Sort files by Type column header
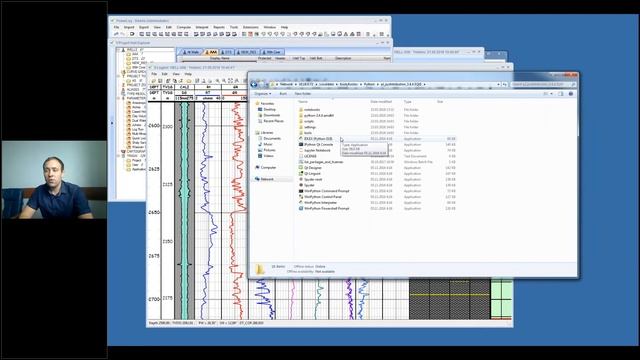This screenshot has height=360, width=640. coord(407,102)
